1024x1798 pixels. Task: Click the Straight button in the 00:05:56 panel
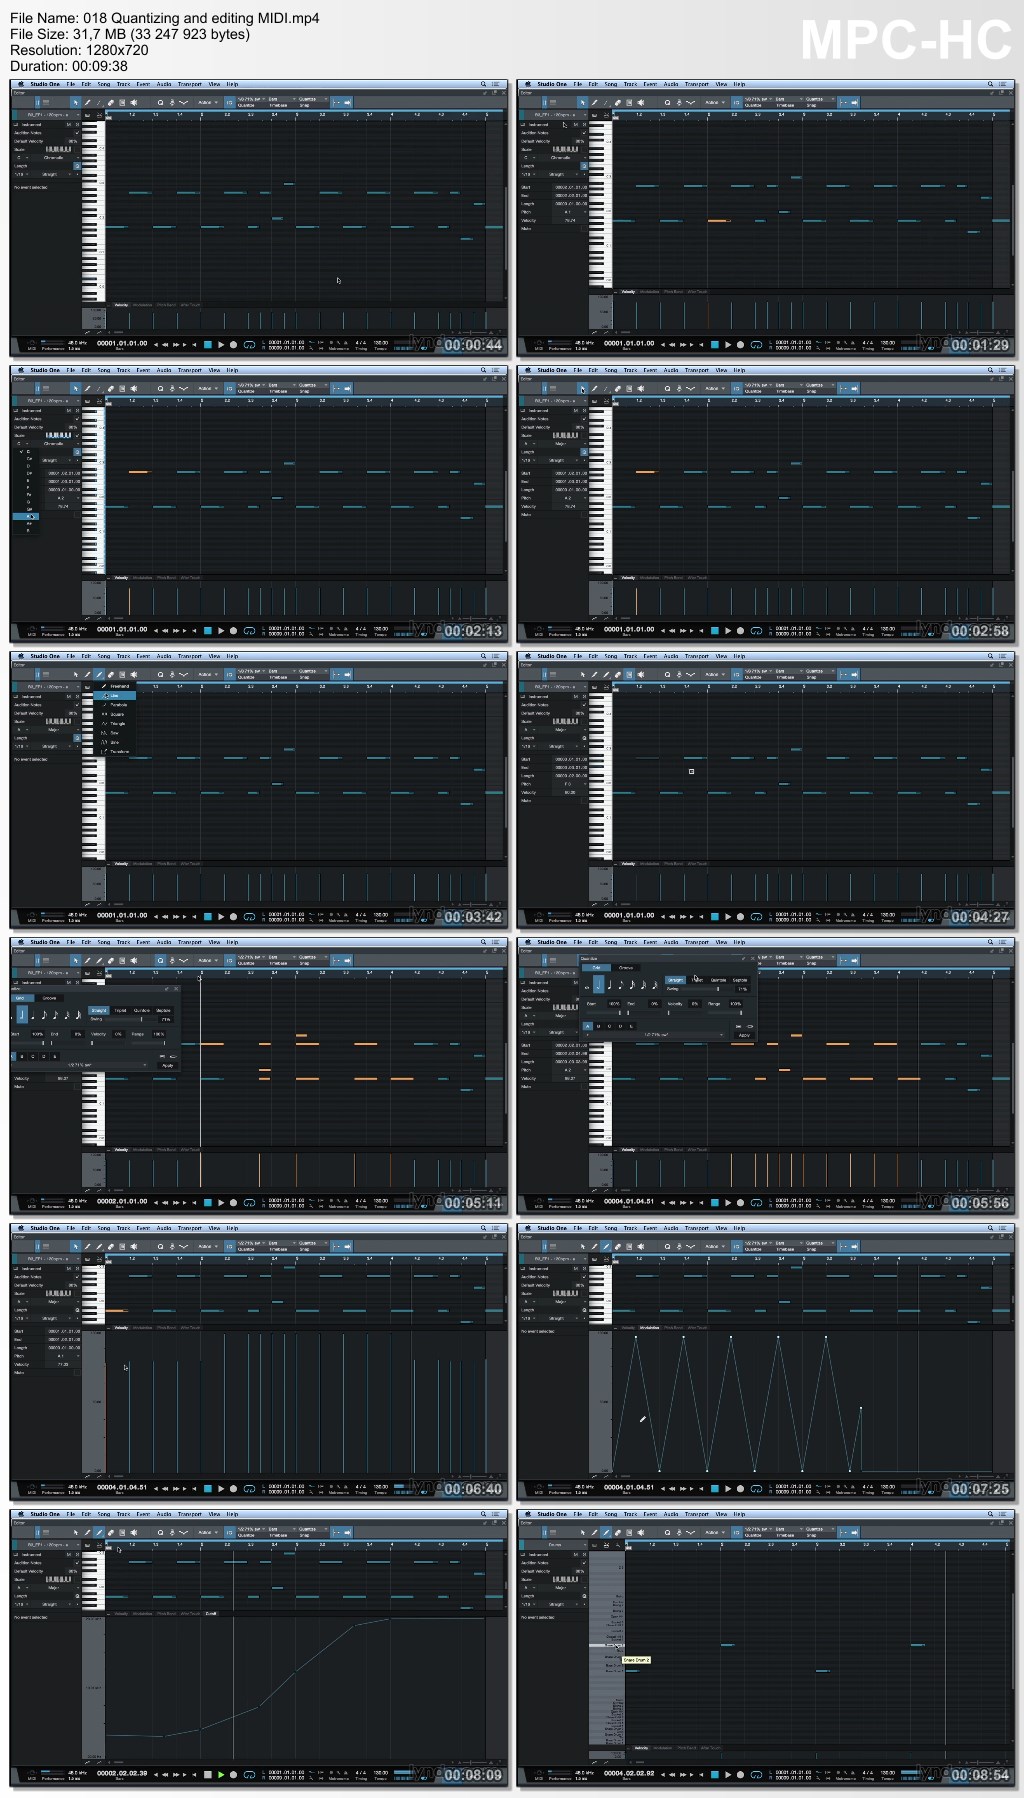(x=675, y=980)
